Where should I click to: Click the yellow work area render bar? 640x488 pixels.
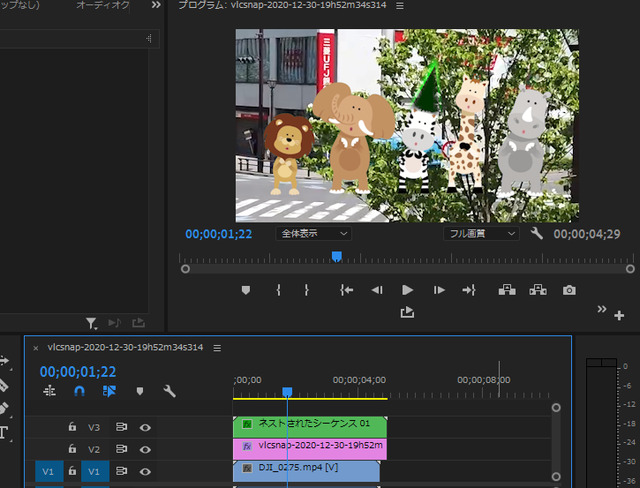click(x=310, y=399)
